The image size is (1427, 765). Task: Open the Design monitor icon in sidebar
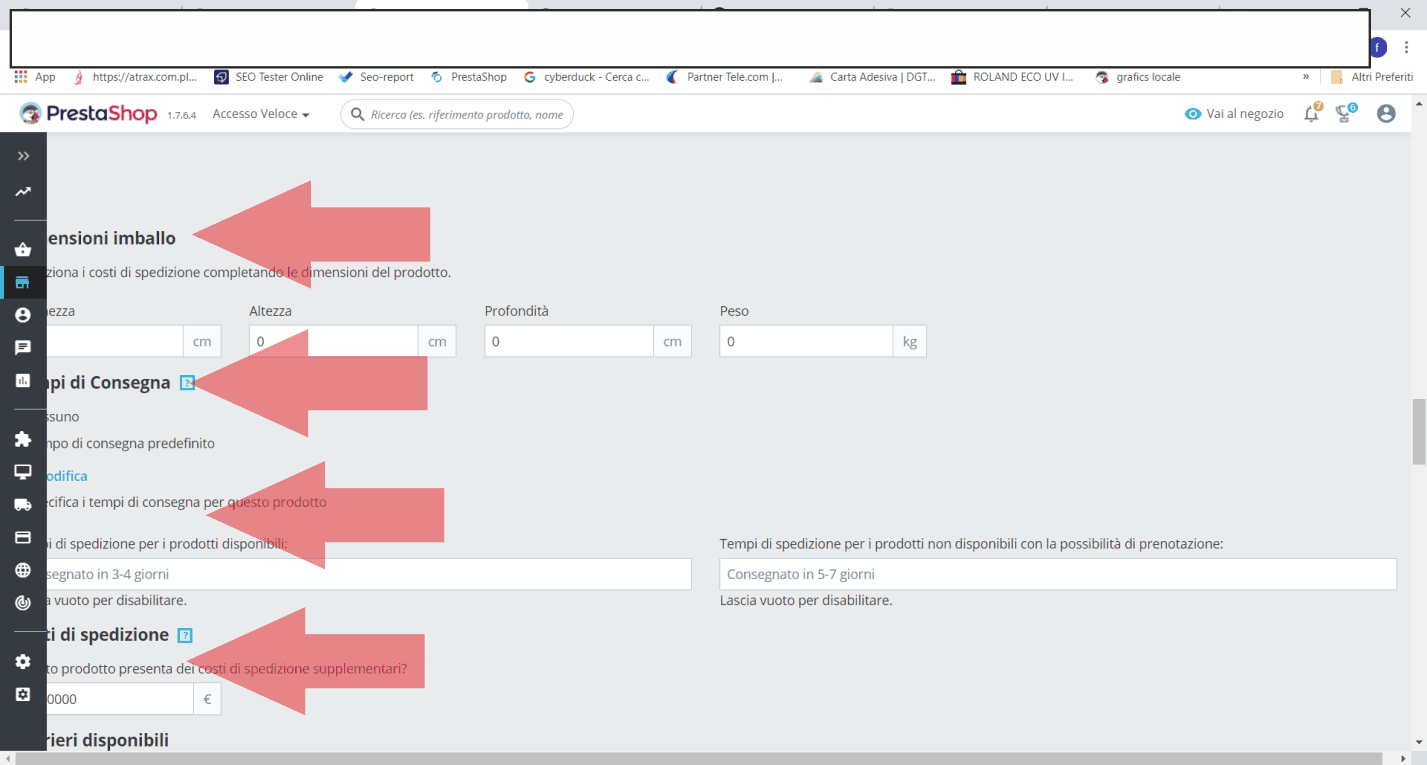pos(23,472)
